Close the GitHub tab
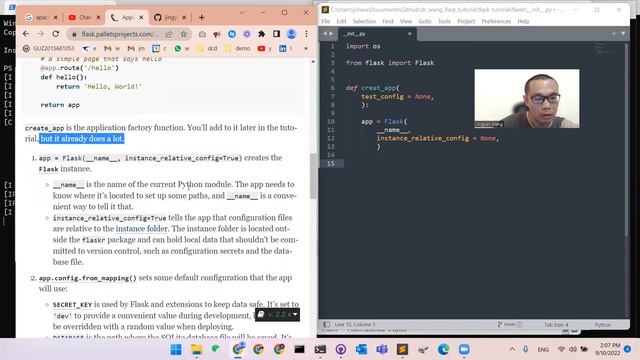Image resolution: width=640 pixels, height=360 pixels. tap(184, 18)
